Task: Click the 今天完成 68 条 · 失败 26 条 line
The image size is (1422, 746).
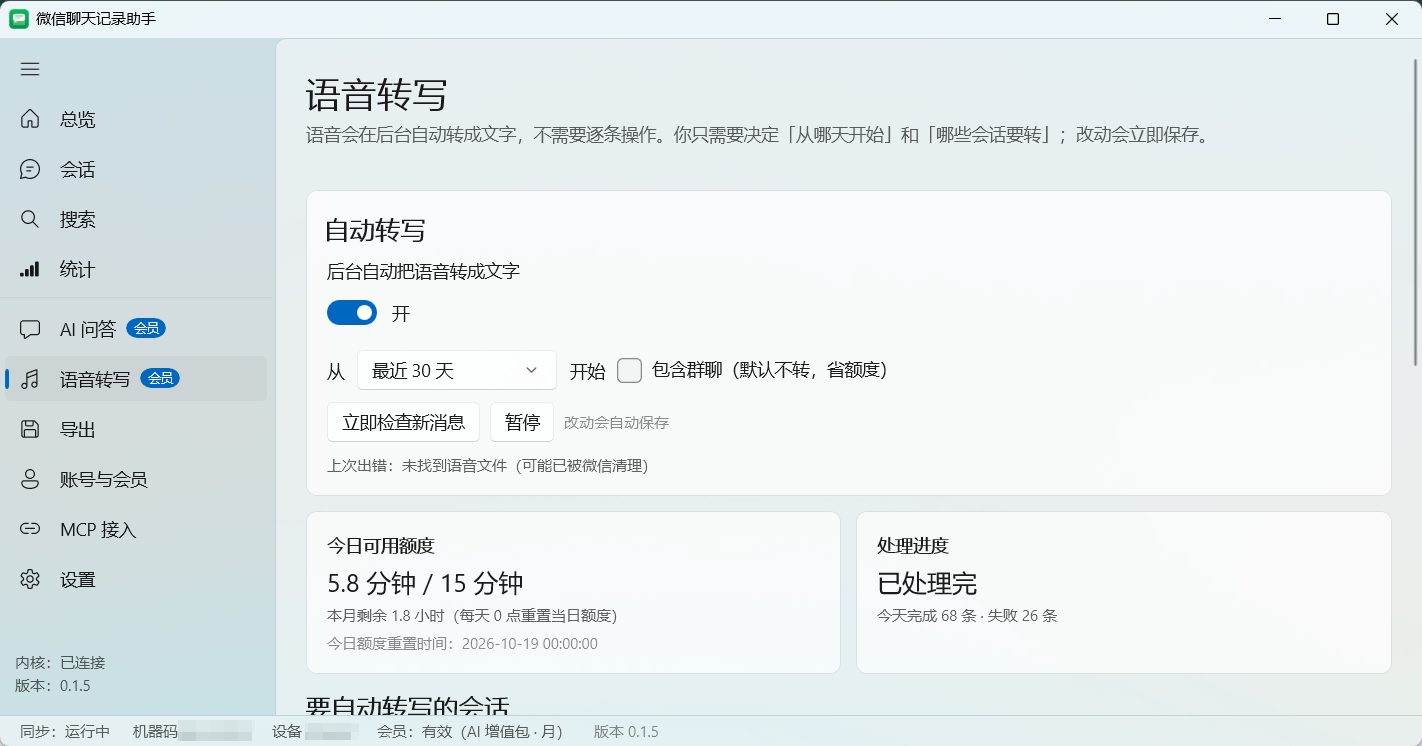Action: pyautogui.click(x=967, y=616)
